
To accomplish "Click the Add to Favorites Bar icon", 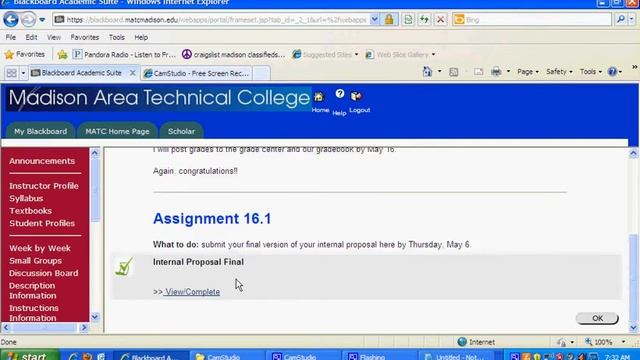I will 62,54.
